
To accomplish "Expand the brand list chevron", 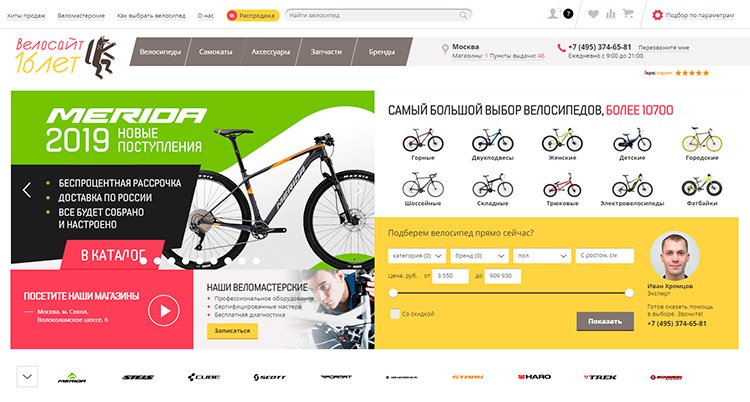I will point(27,377).
